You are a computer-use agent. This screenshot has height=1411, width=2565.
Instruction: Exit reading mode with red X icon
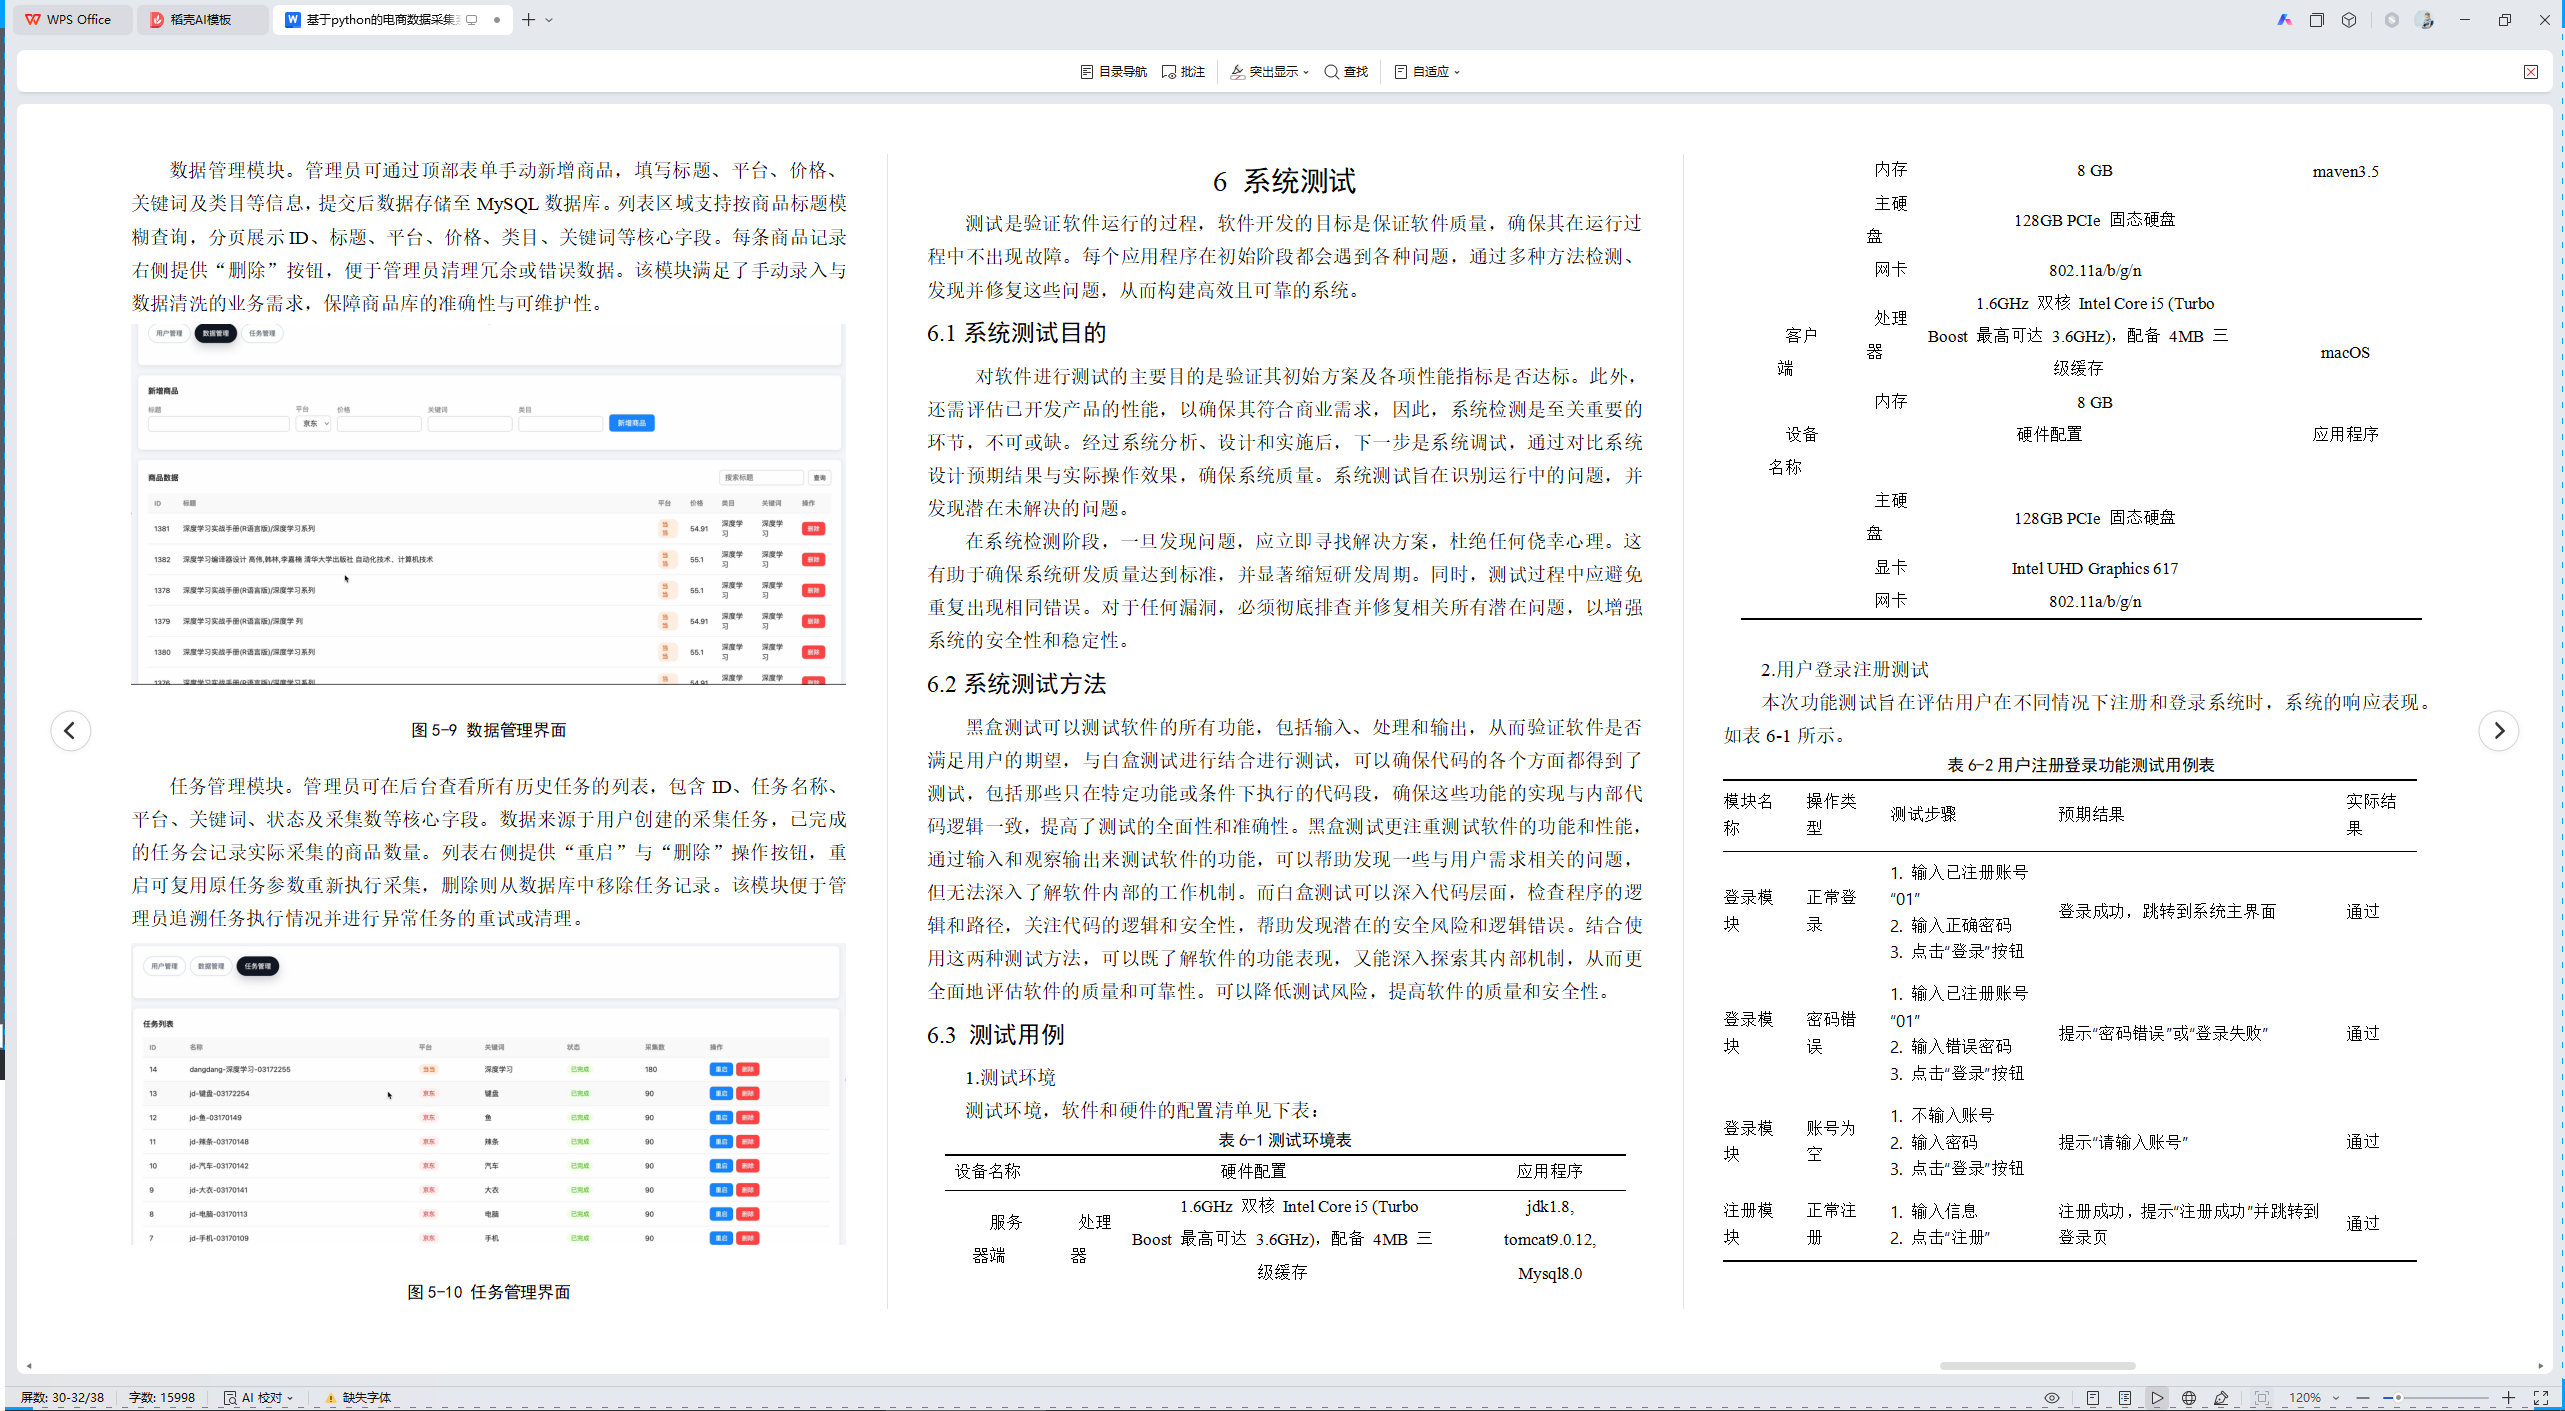point(2531,72)
